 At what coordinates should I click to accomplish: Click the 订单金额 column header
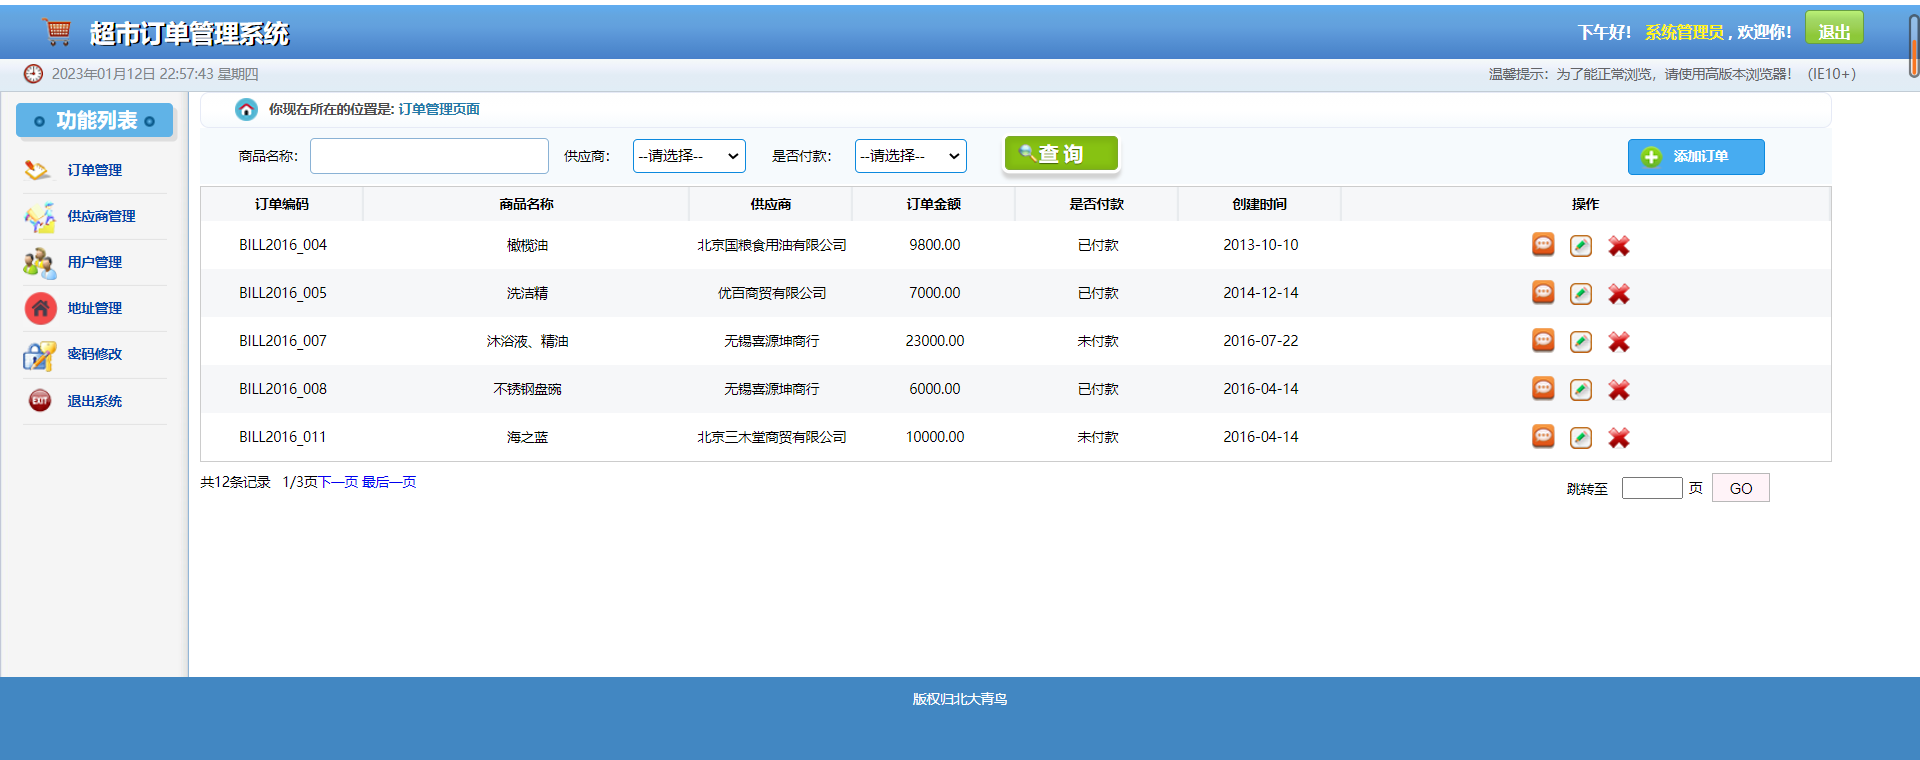tap(934, 204)
